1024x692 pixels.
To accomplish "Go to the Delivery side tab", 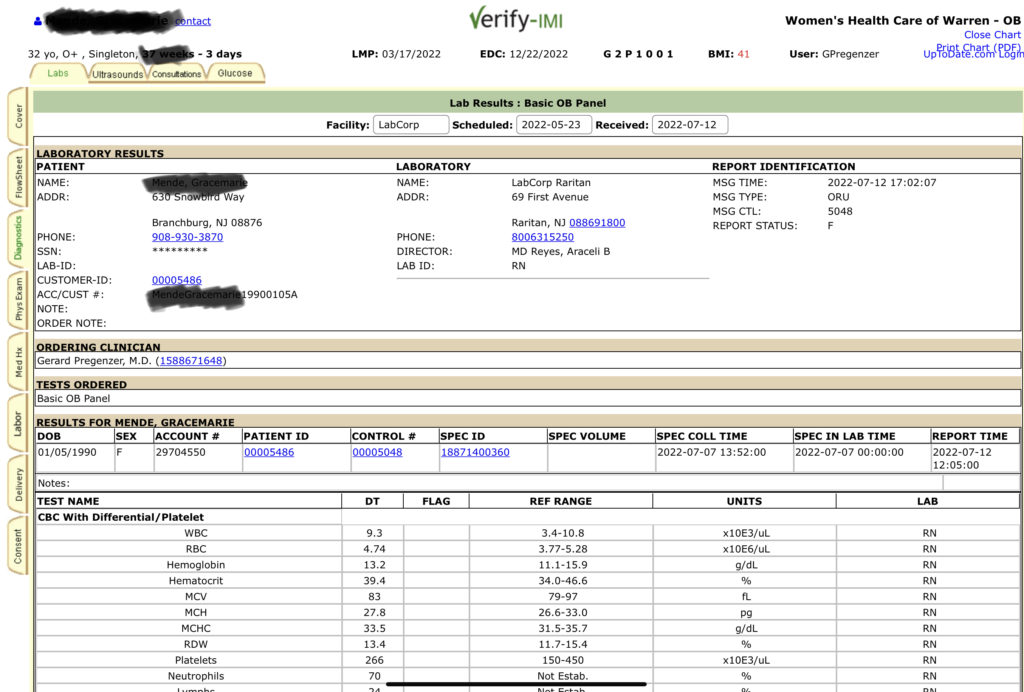I will point(18,484).
